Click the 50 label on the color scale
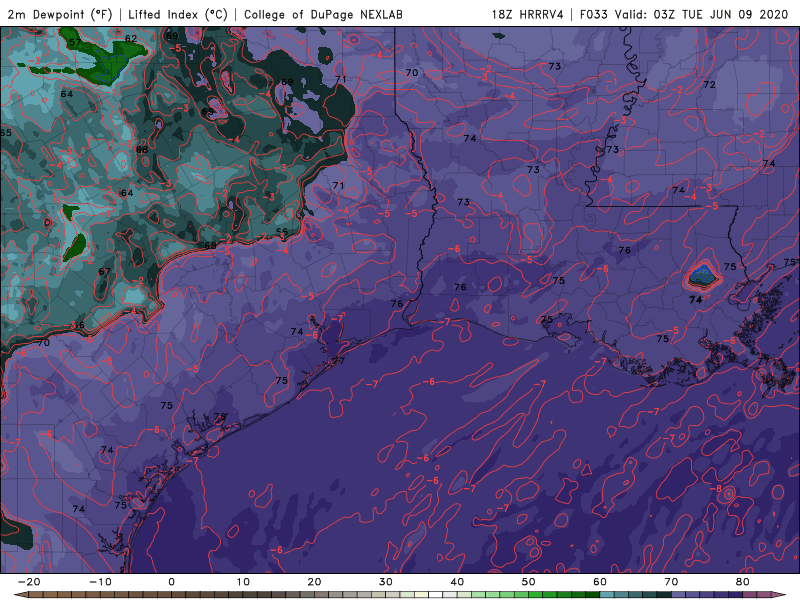This screenshot has width=800, height=600. pyautogui.click(x=529, y=582)
